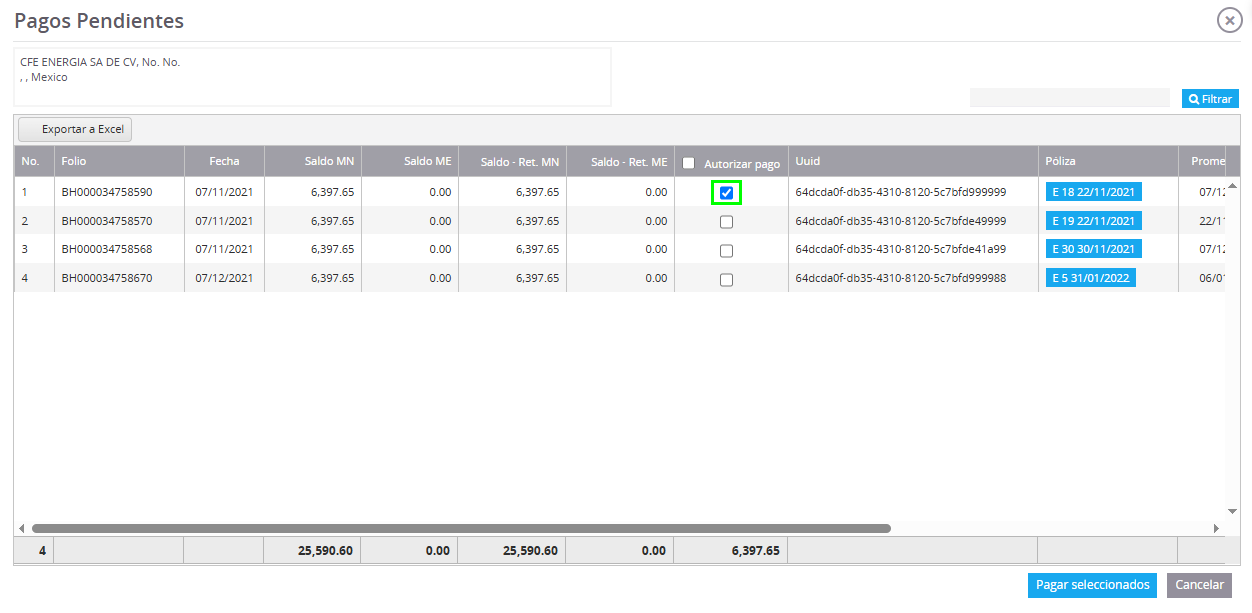The image size is (1252, 613).
Task: Sort by the Póliza column header
Action: pyautogui.click(x=1108, y=161)
